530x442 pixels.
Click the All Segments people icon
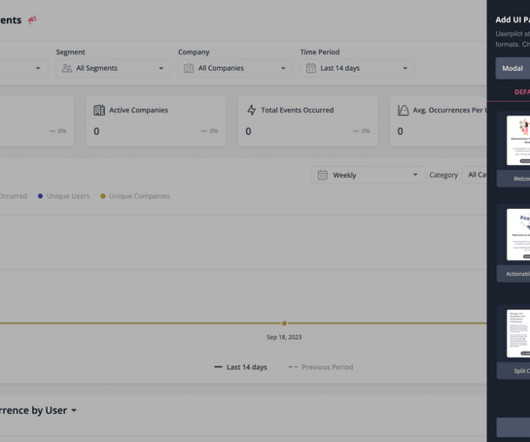click(67, 68)
